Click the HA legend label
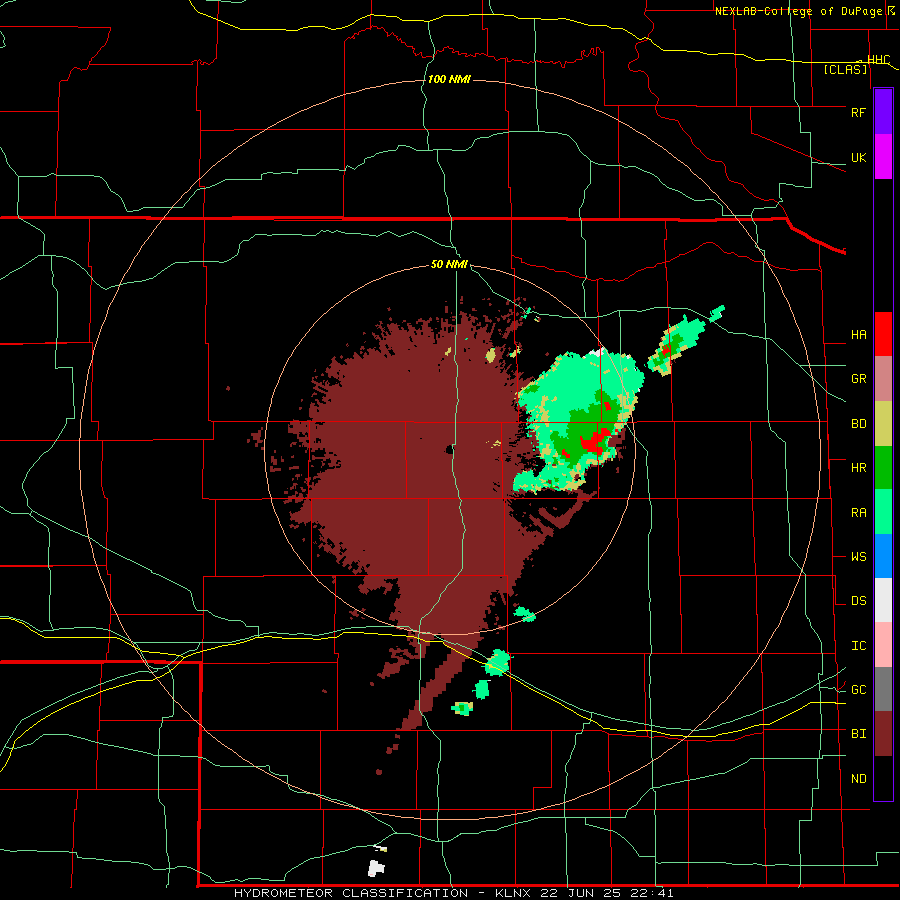The width and height of the screenshot is (900, 900). coord(858,334)
